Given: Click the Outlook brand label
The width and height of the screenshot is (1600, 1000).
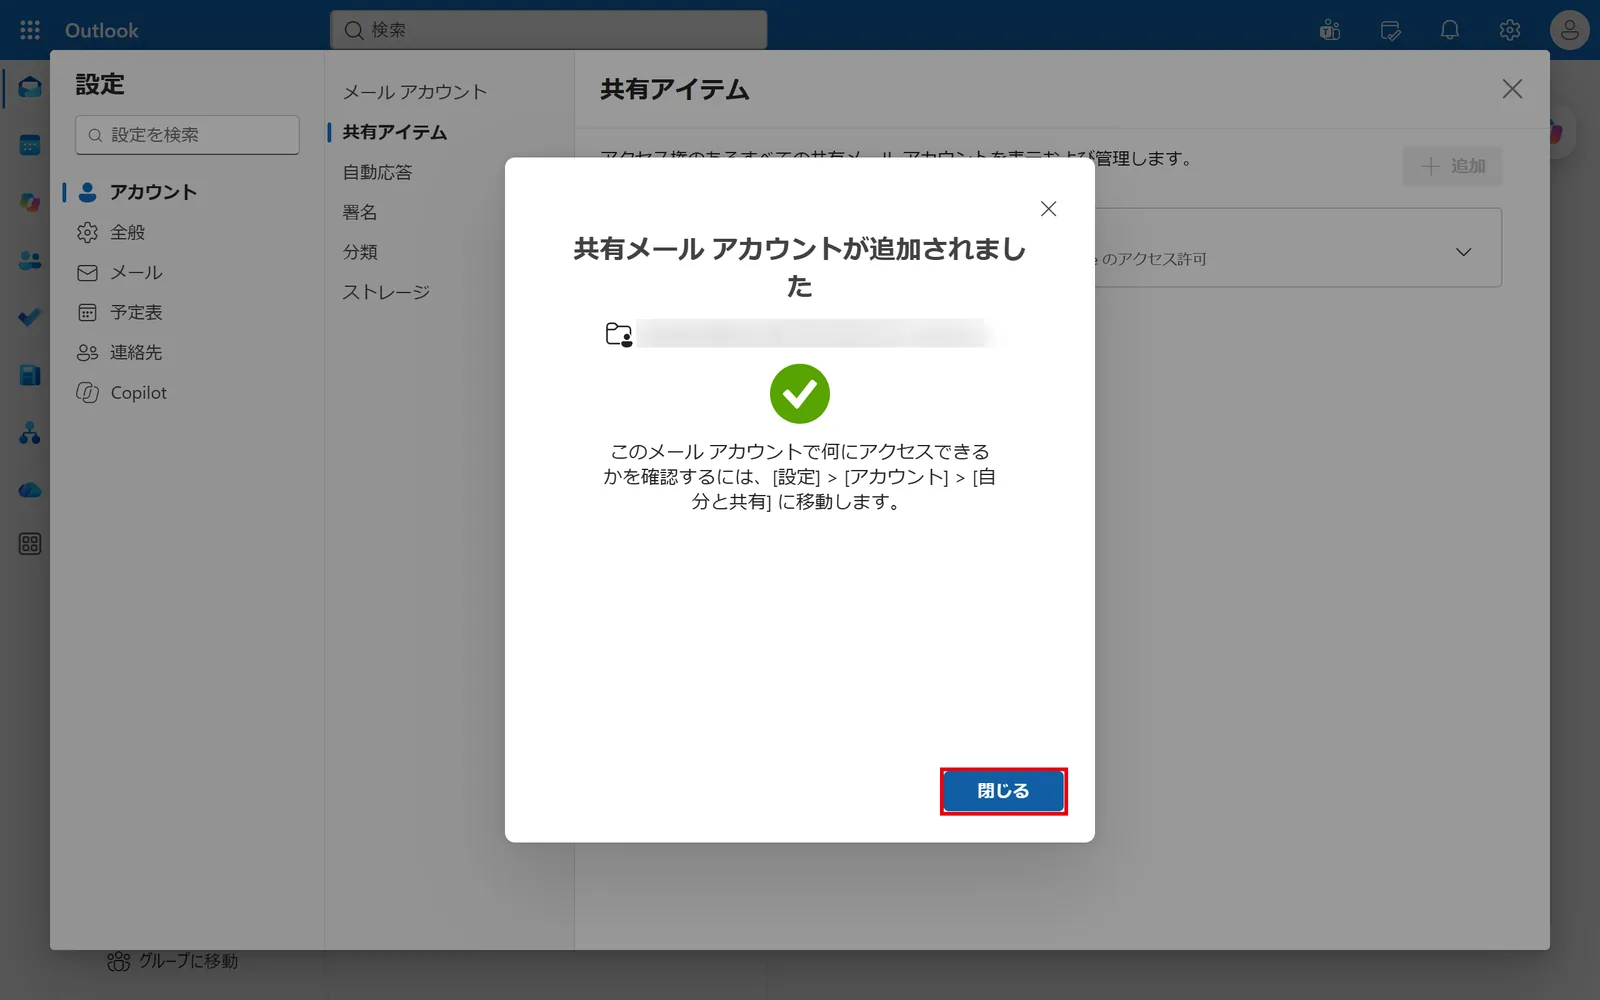Looking at the screenshot, I should 102,30.
